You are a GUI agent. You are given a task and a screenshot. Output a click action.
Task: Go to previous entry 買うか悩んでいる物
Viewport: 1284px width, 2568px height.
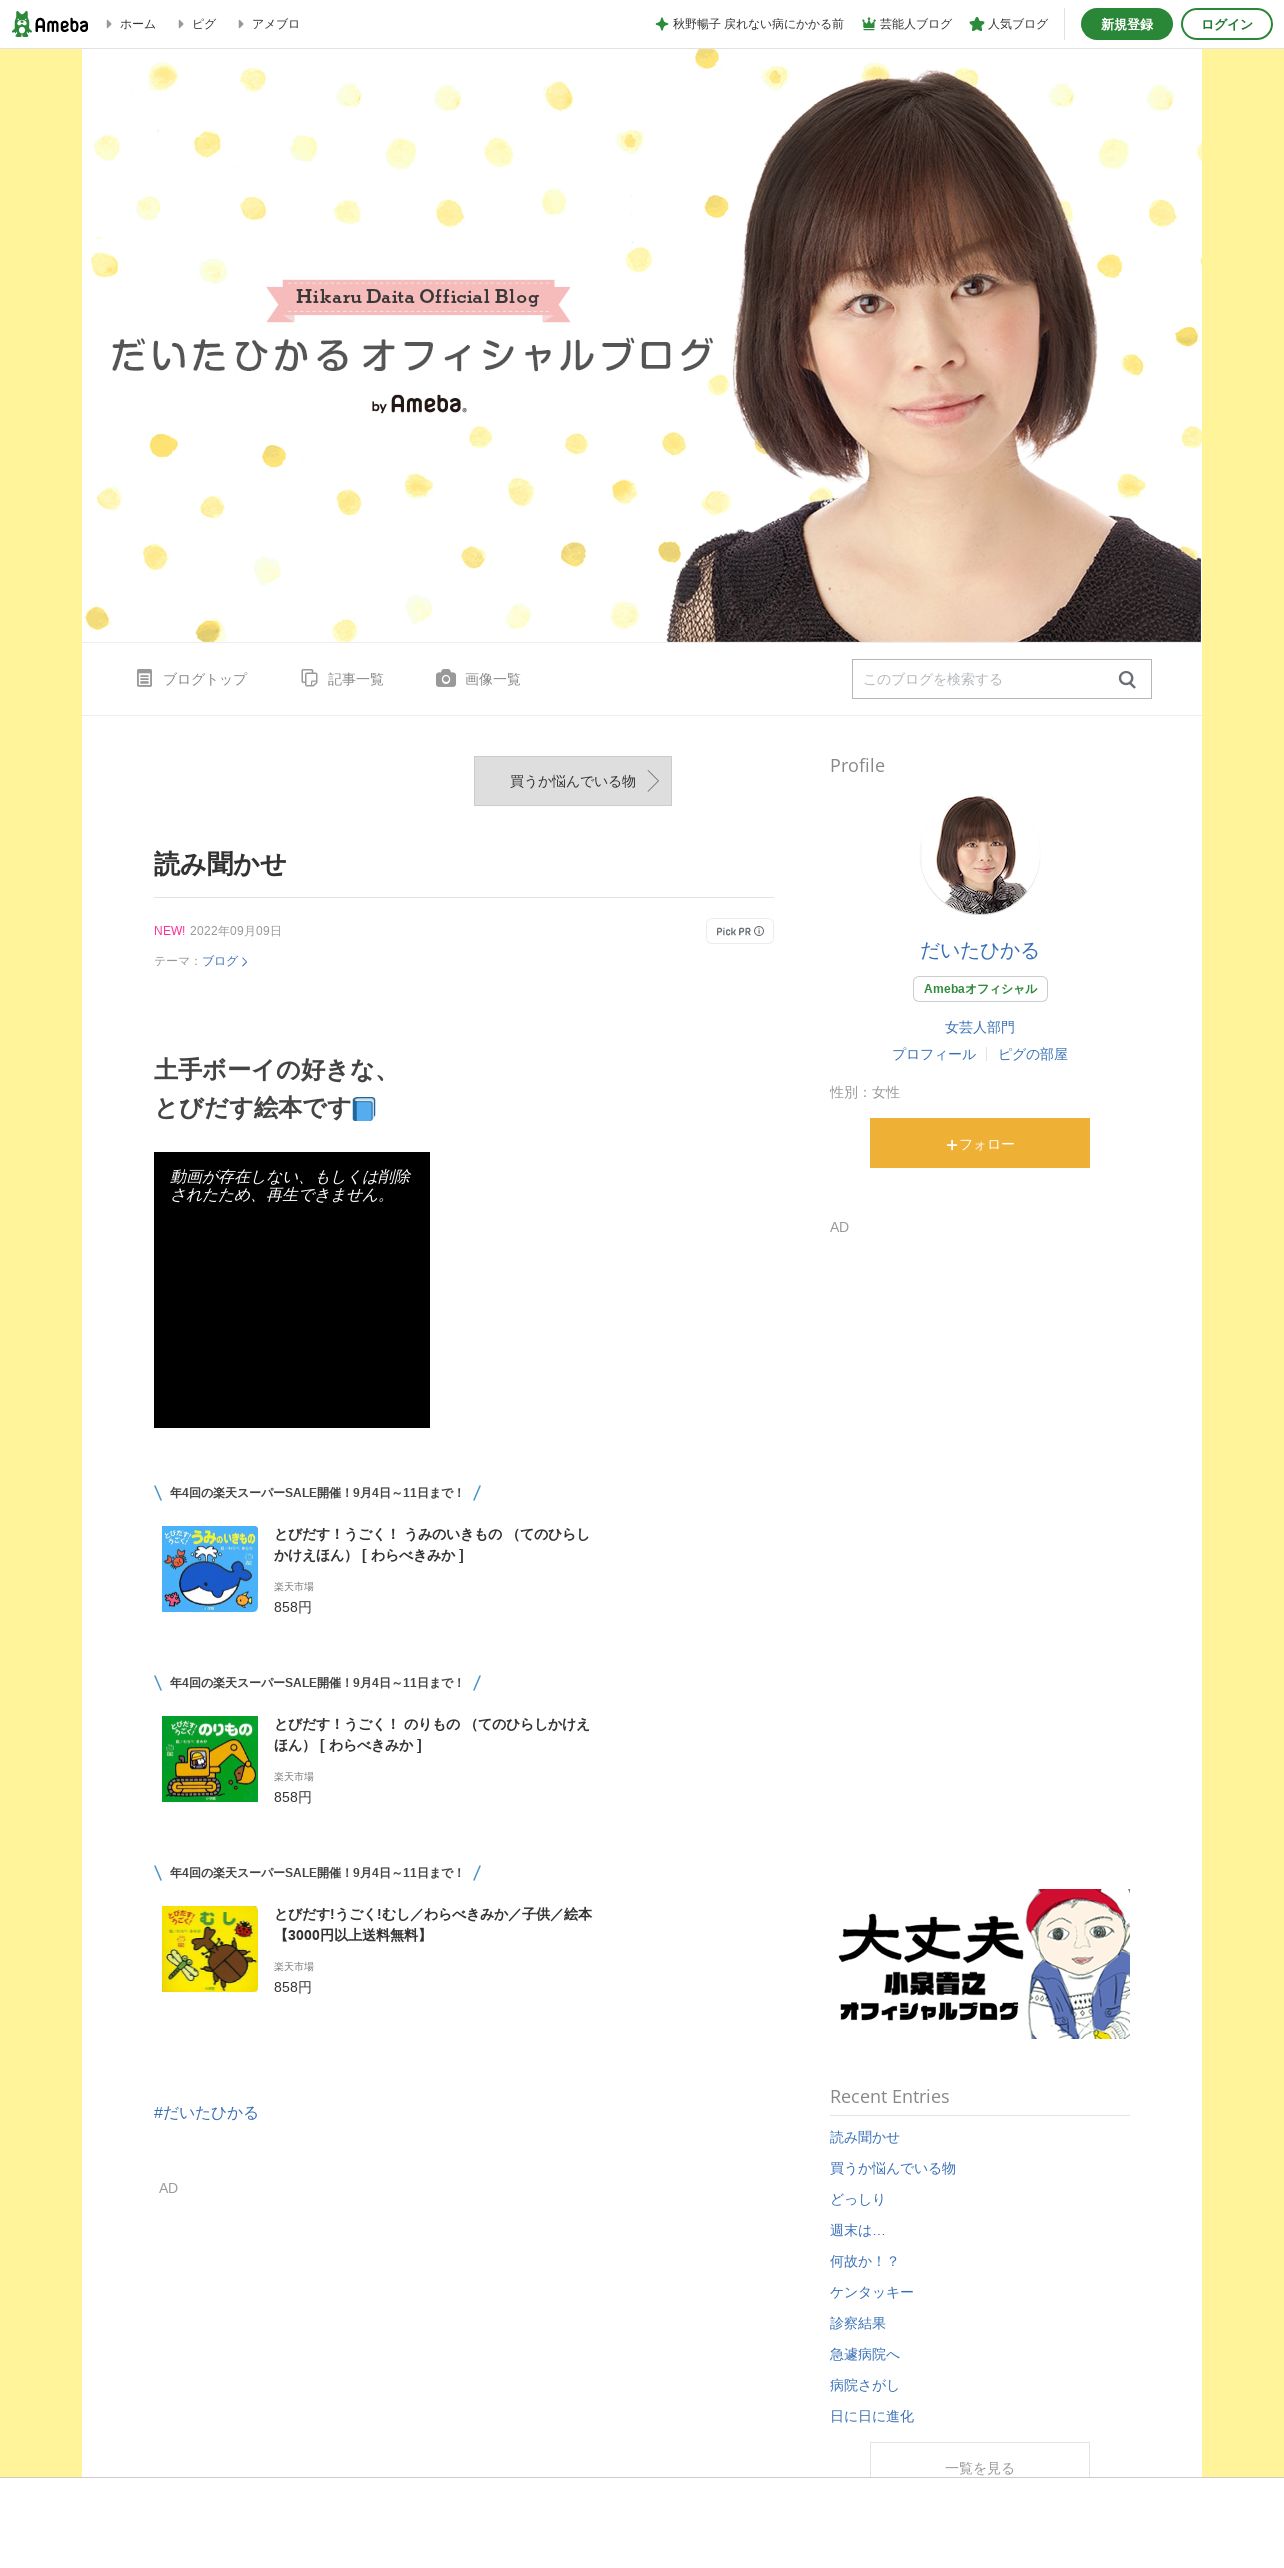[x=573, y=781]
